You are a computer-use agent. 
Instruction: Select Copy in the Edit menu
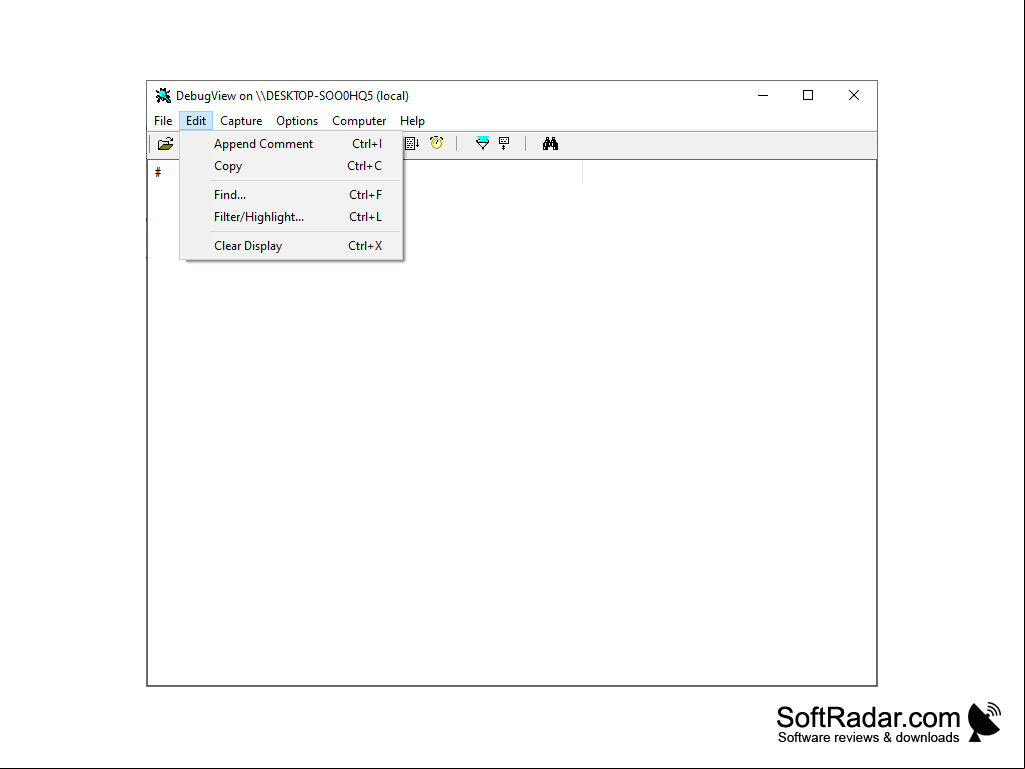click(292, 166)
